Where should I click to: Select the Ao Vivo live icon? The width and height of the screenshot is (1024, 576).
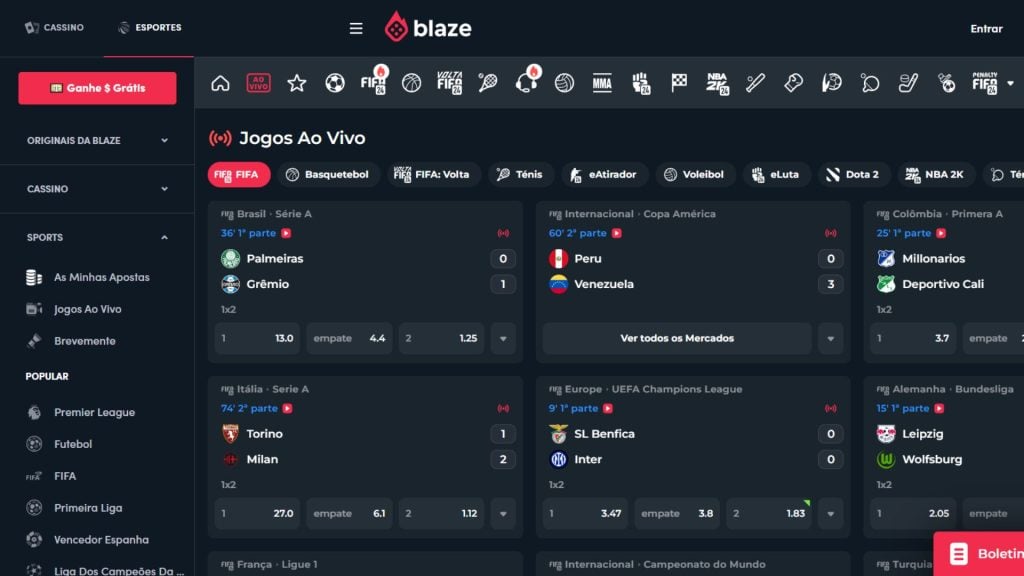coord(259,83)
